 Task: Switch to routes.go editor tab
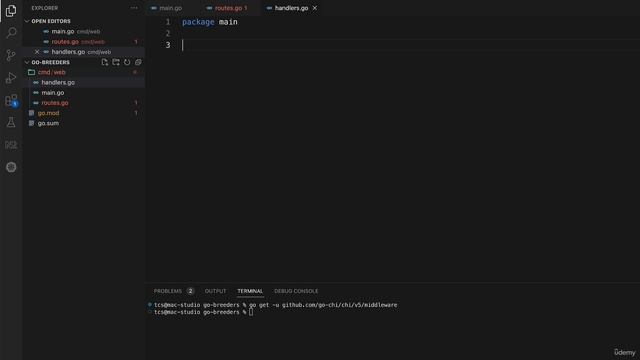pyautogui.click(x=231, y=8)
